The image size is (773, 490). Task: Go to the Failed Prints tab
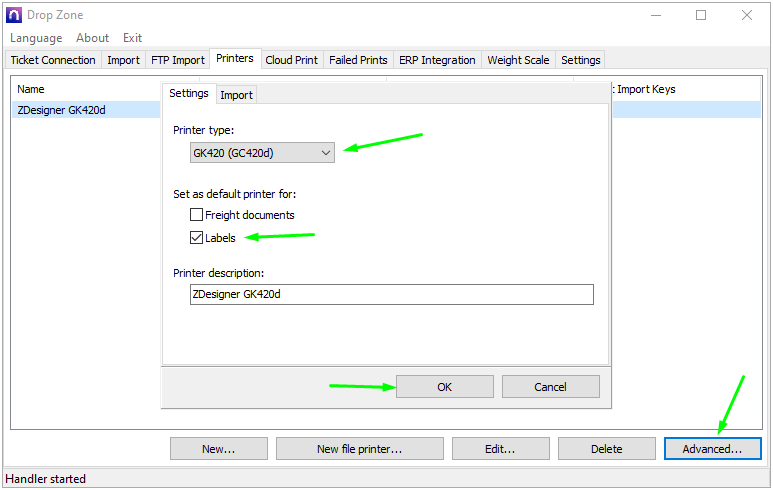(358, 60)
